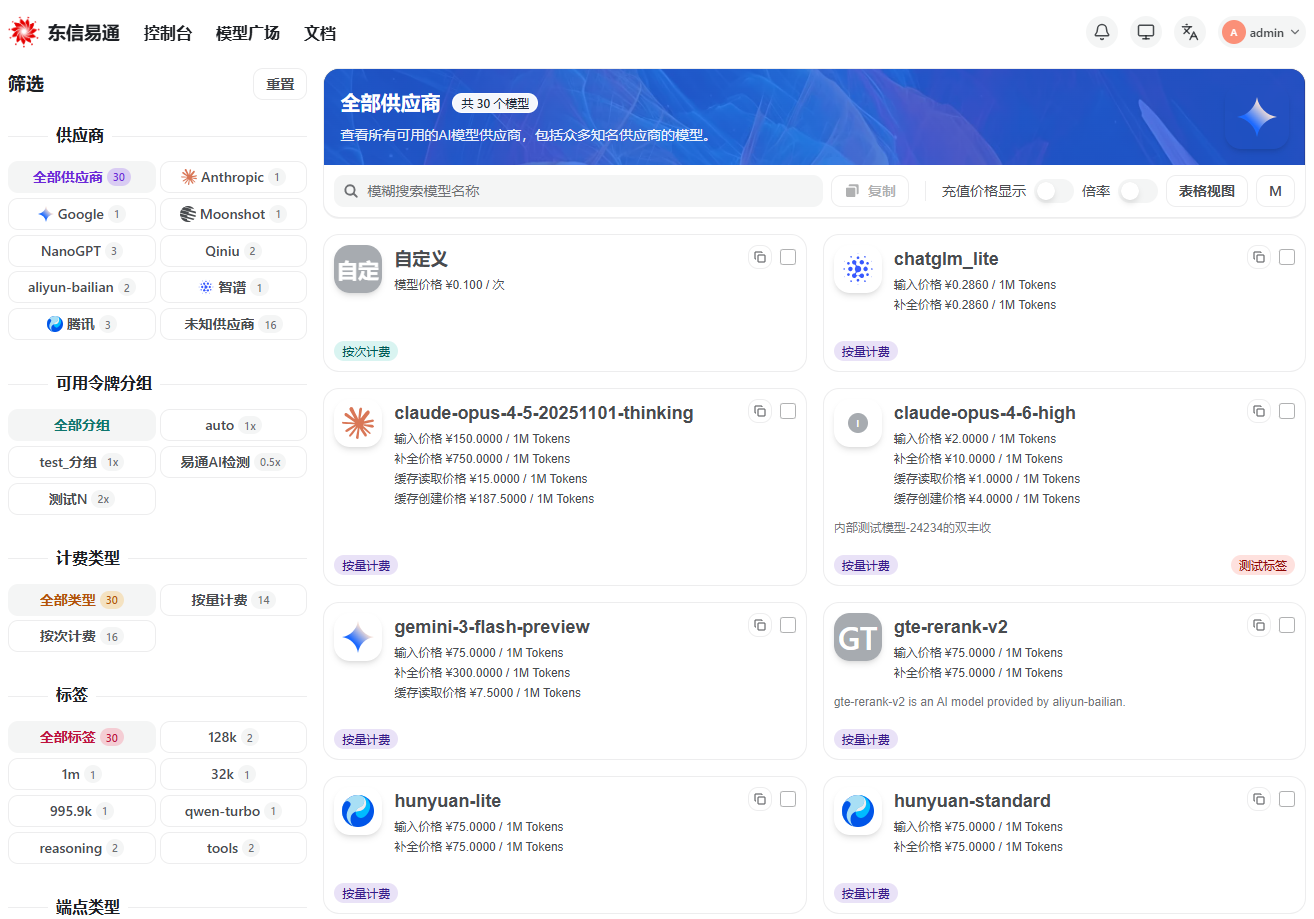Filter by Moonshot vendor

point(233,214)
